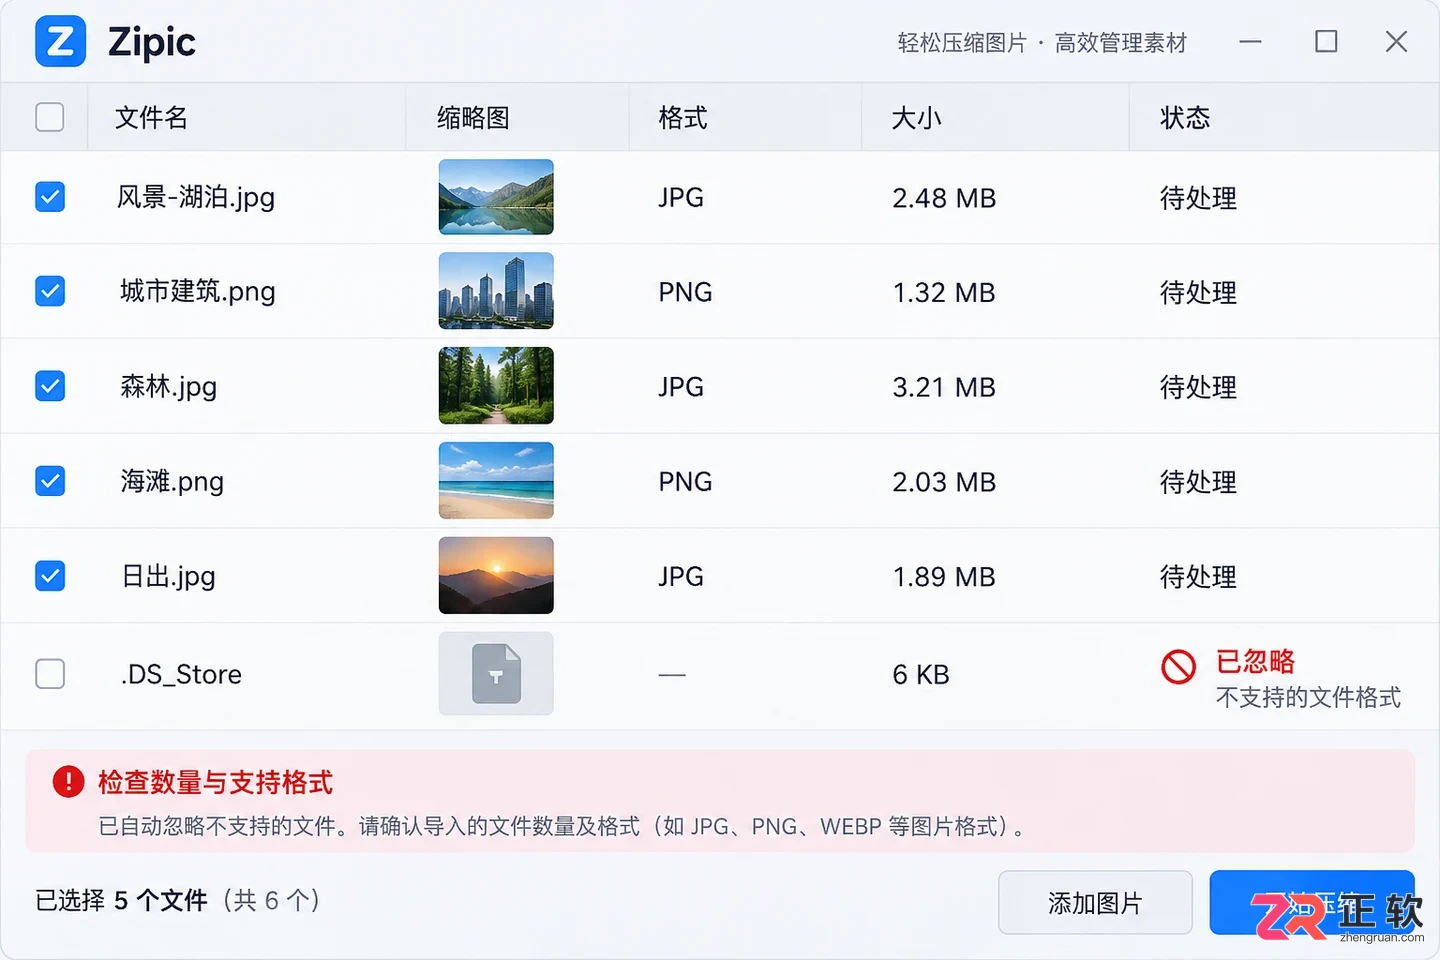Check the .DS_Store checkbox
This screenshot has width=1440, height=960.
[50, 674]
